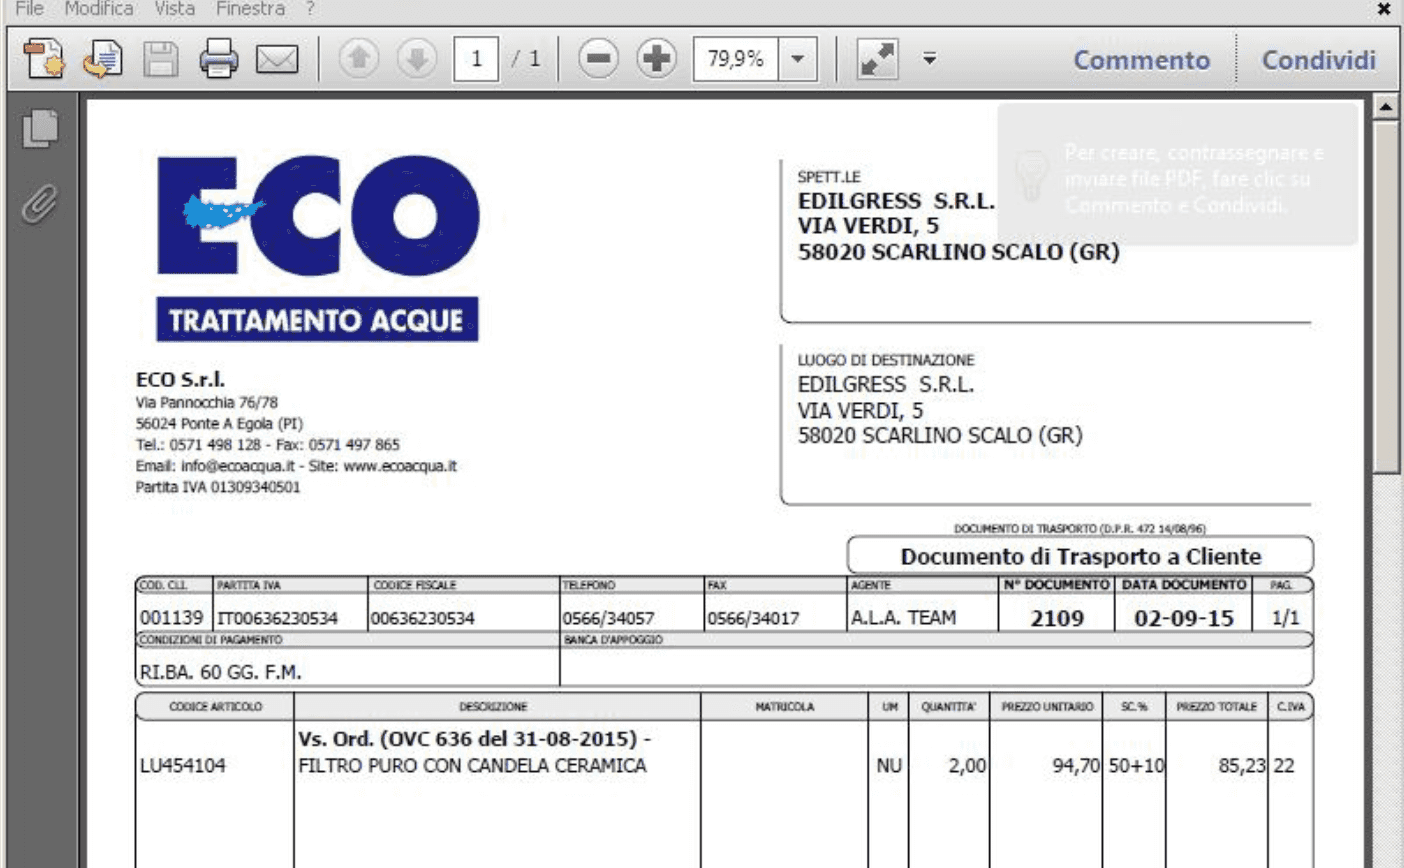Open the Modifica menu
The width and height of the screenshot is (1404, 868).
click(99, 9)
